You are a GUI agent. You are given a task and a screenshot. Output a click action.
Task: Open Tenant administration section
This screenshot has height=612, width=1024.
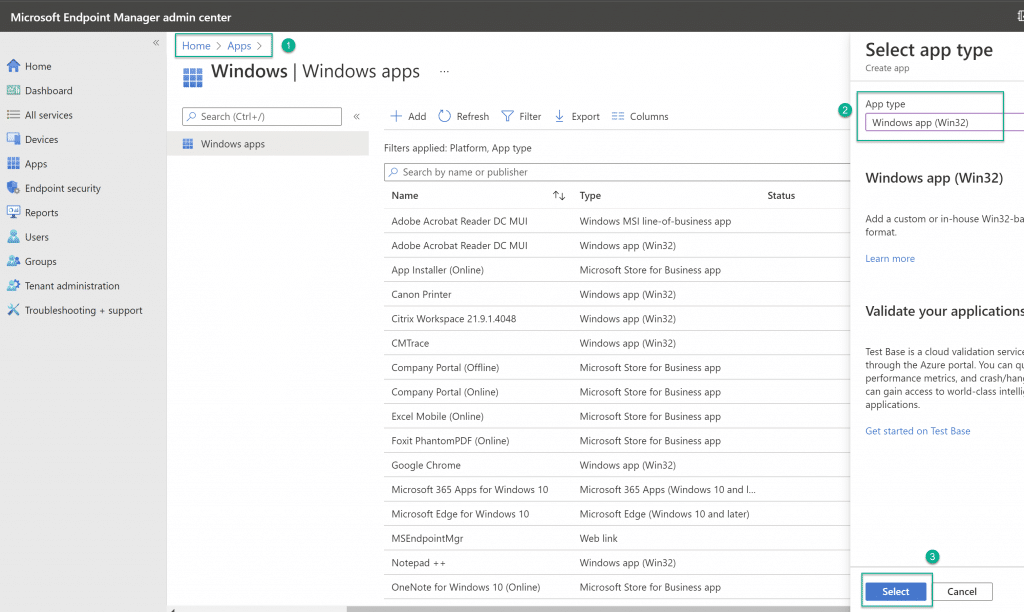coord(63,285)
